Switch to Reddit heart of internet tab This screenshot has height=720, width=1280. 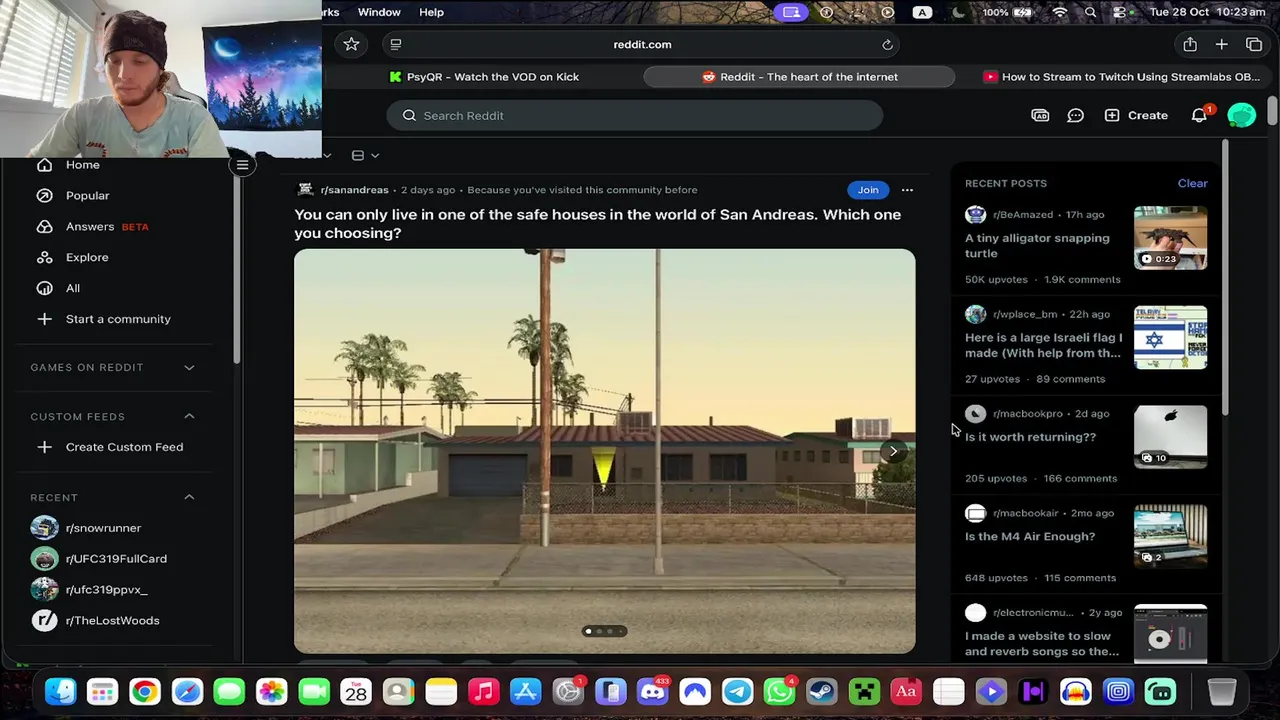point(799,77)
